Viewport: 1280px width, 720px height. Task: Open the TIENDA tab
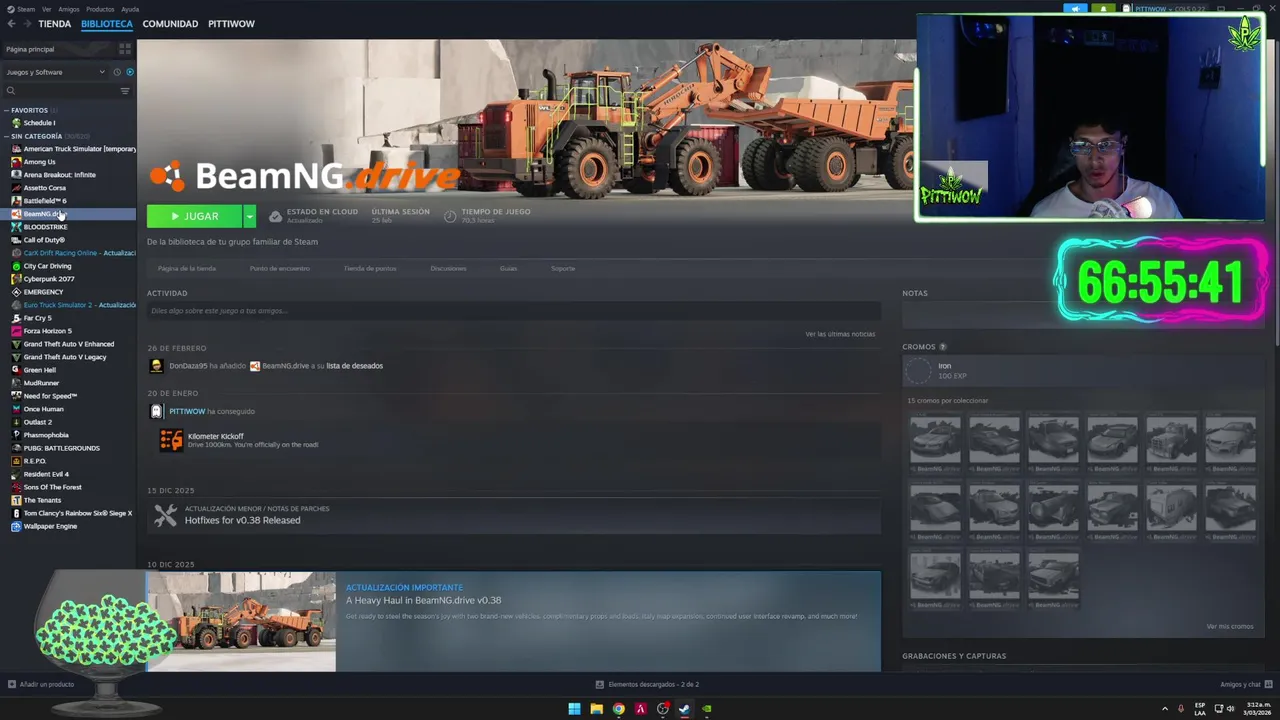[x=54, y=24]
